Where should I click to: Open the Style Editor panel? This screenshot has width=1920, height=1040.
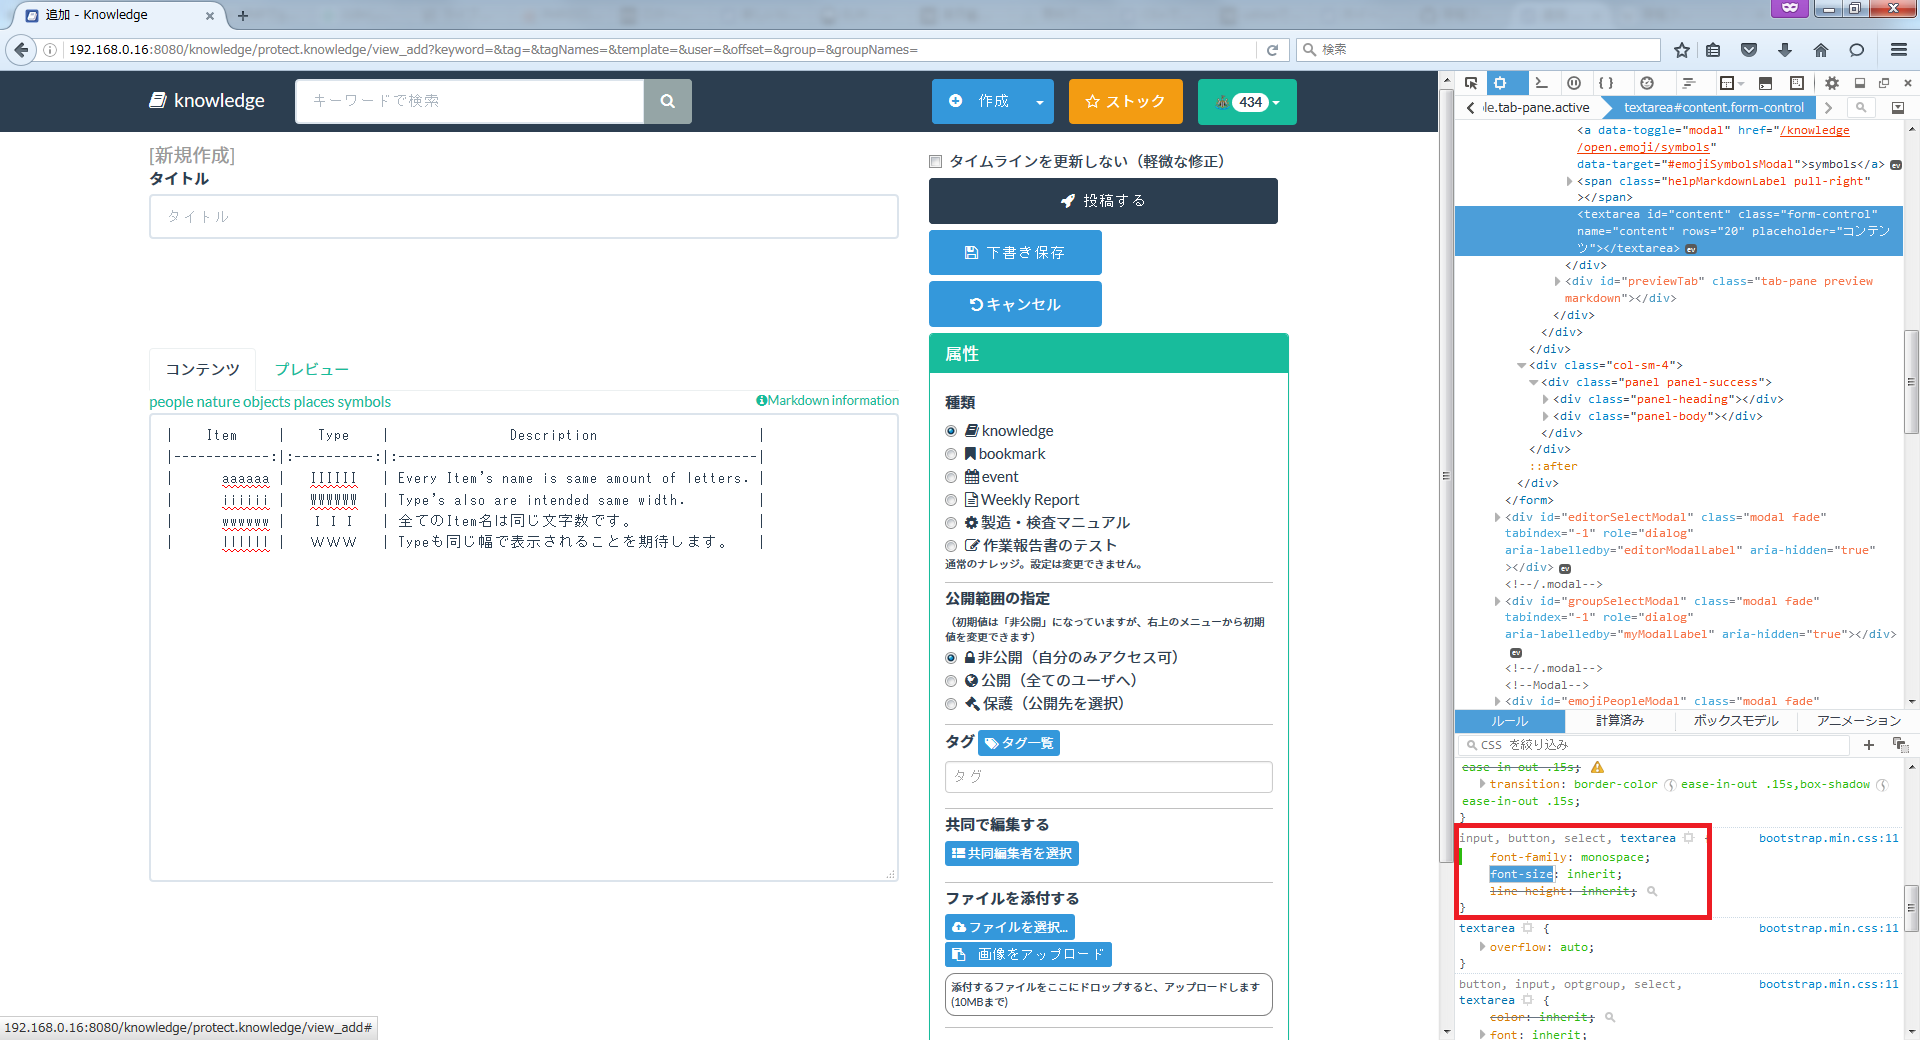1606,83
